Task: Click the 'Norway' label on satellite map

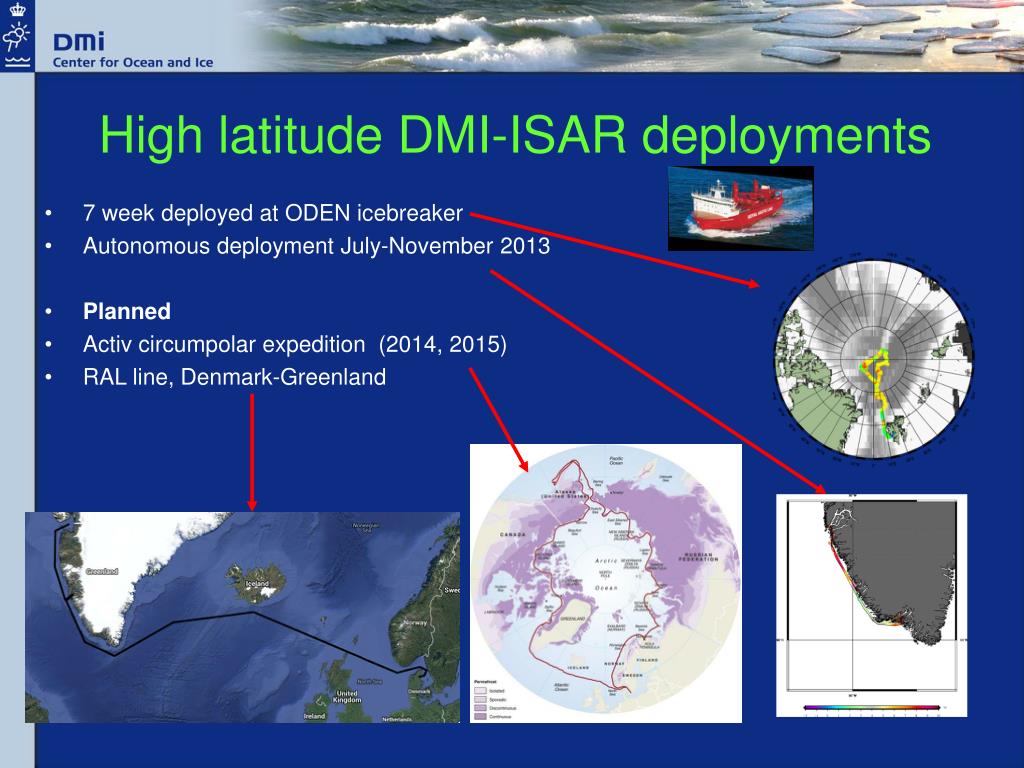Action: (x=415, y=622)
